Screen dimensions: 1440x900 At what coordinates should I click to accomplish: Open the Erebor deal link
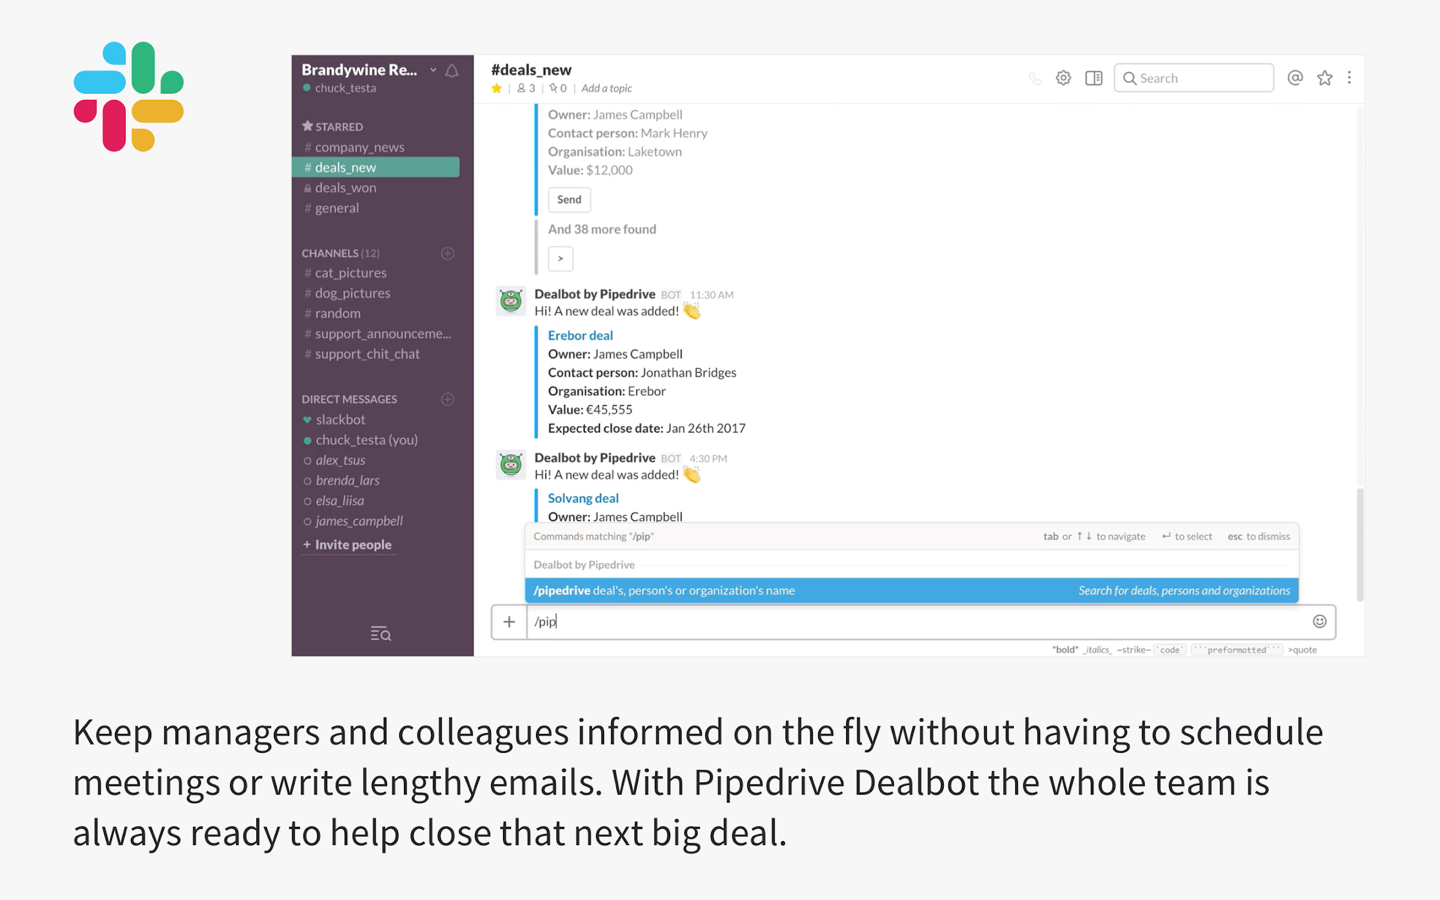pyautogui.click(x=580, y=335)
